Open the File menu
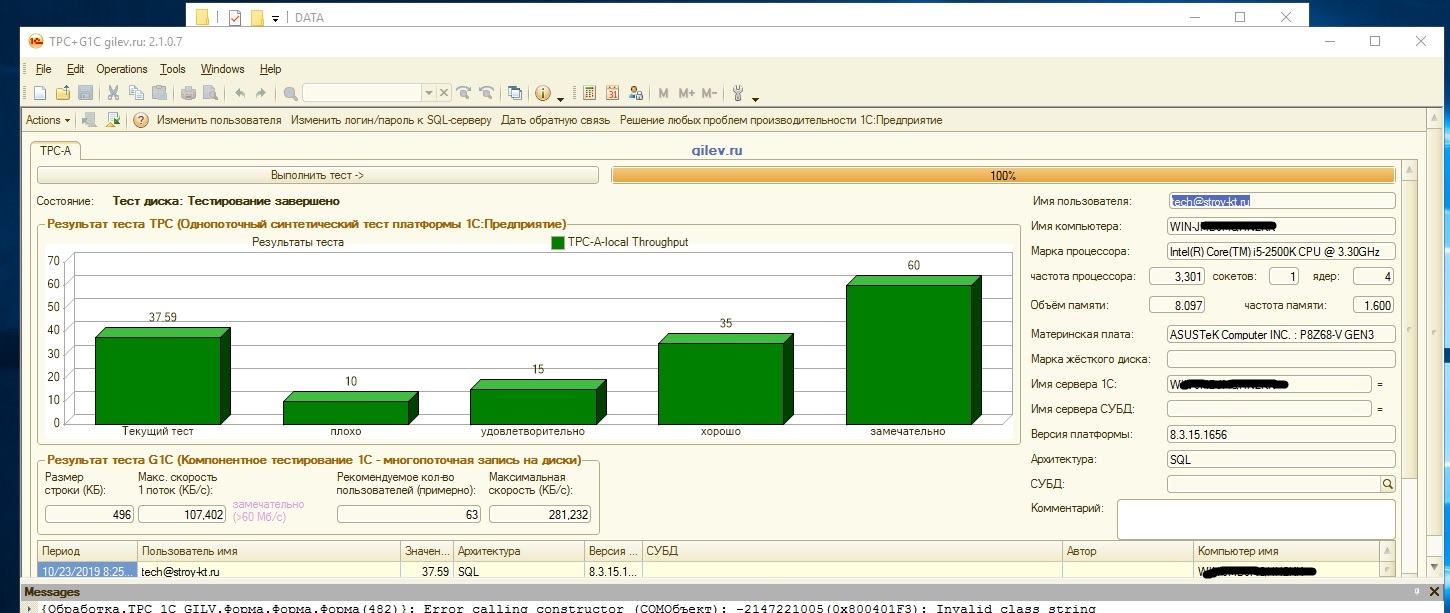The height and width of the screenshot is (613, 1450). click(x=43, y=69)
